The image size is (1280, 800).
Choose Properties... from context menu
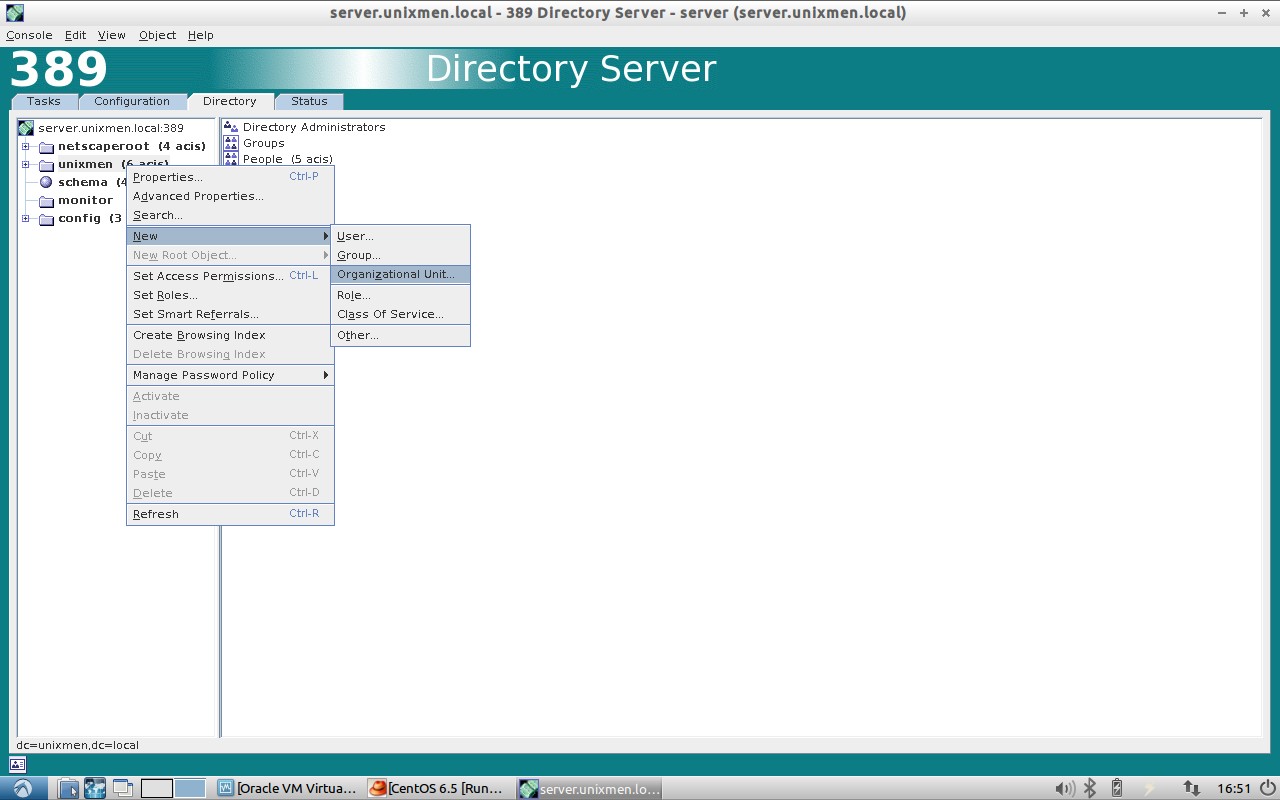tap(230, 177)
